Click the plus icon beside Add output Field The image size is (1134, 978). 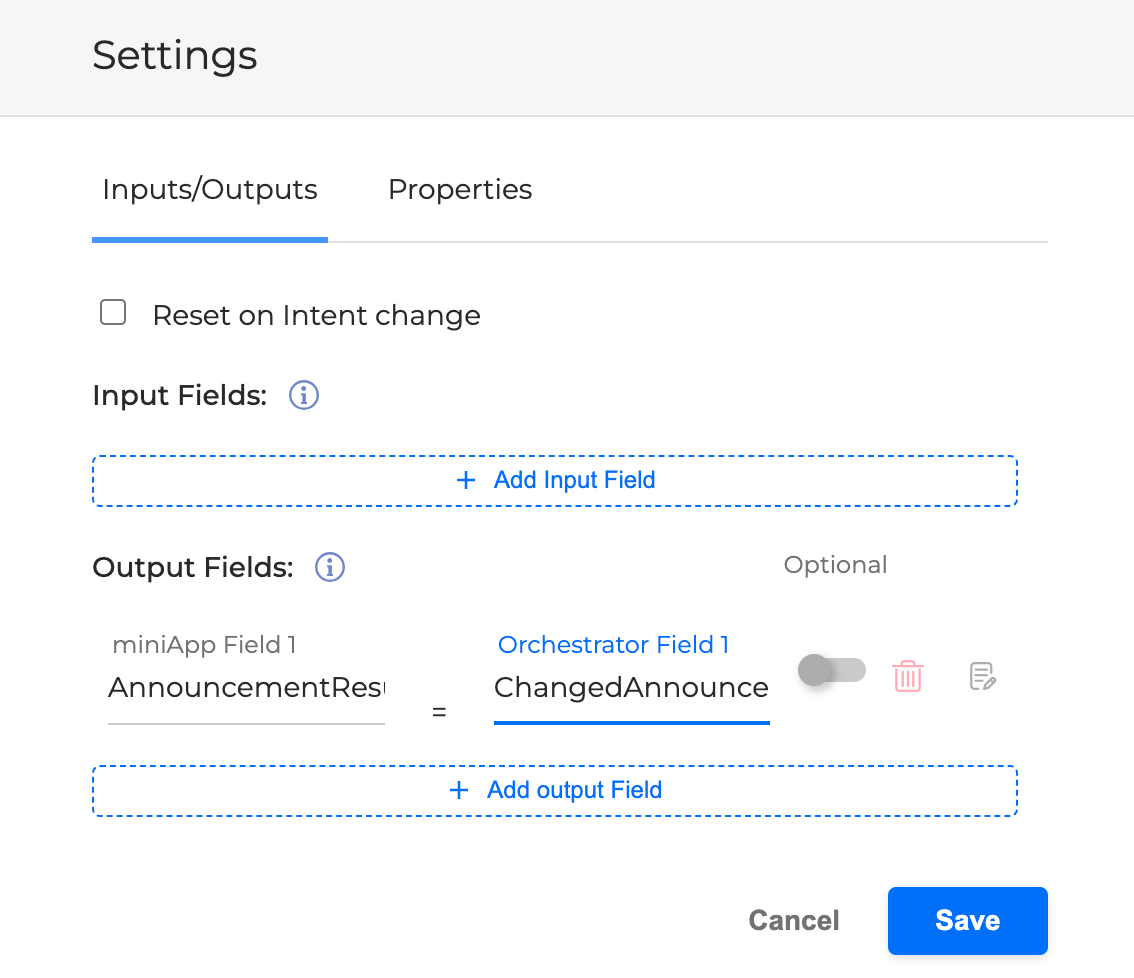pos(459,791)
